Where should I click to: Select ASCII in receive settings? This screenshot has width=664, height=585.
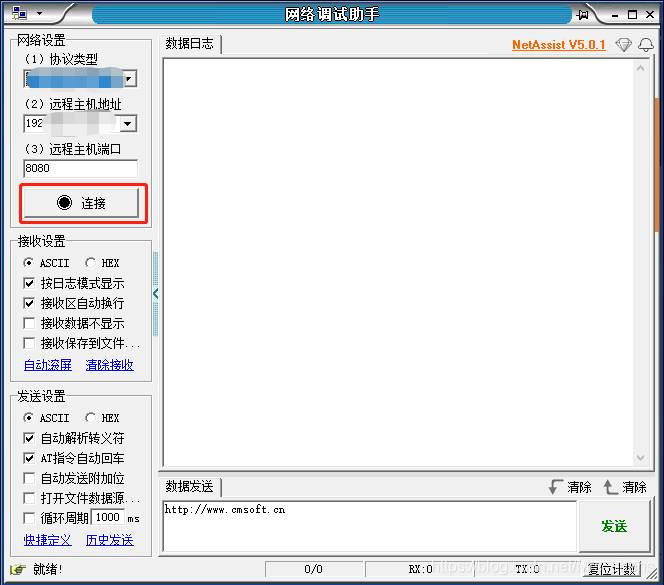pos(46,263)
